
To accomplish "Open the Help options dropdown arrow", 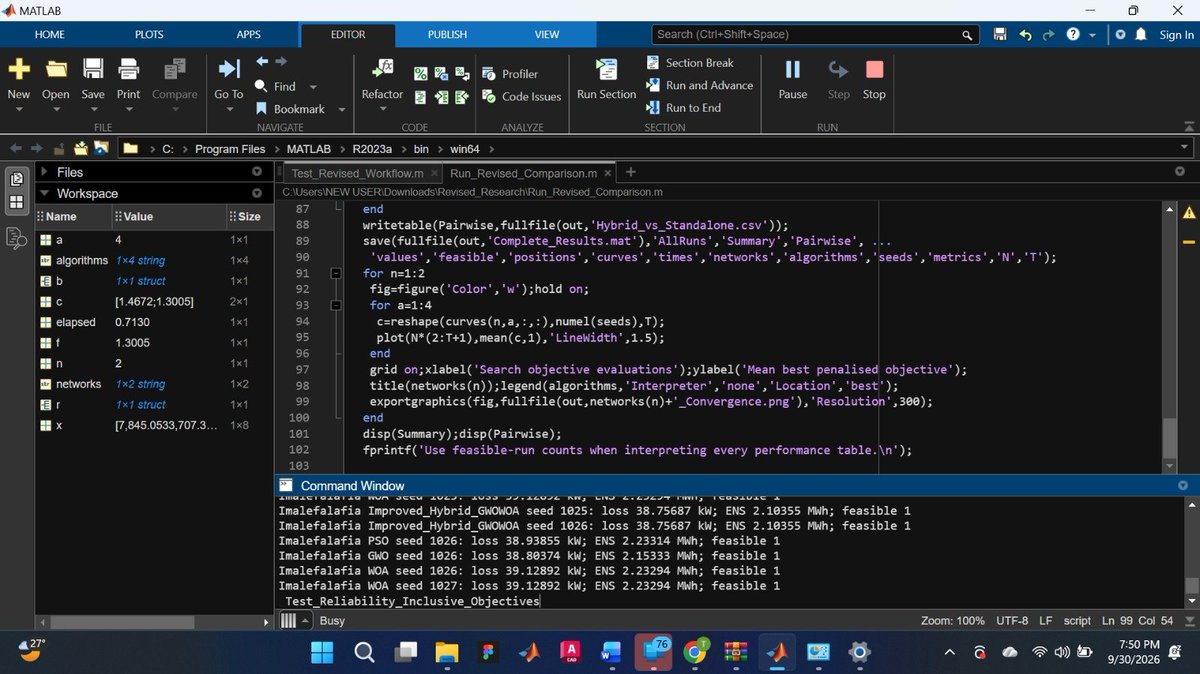I will click(x=1092, y=35).
